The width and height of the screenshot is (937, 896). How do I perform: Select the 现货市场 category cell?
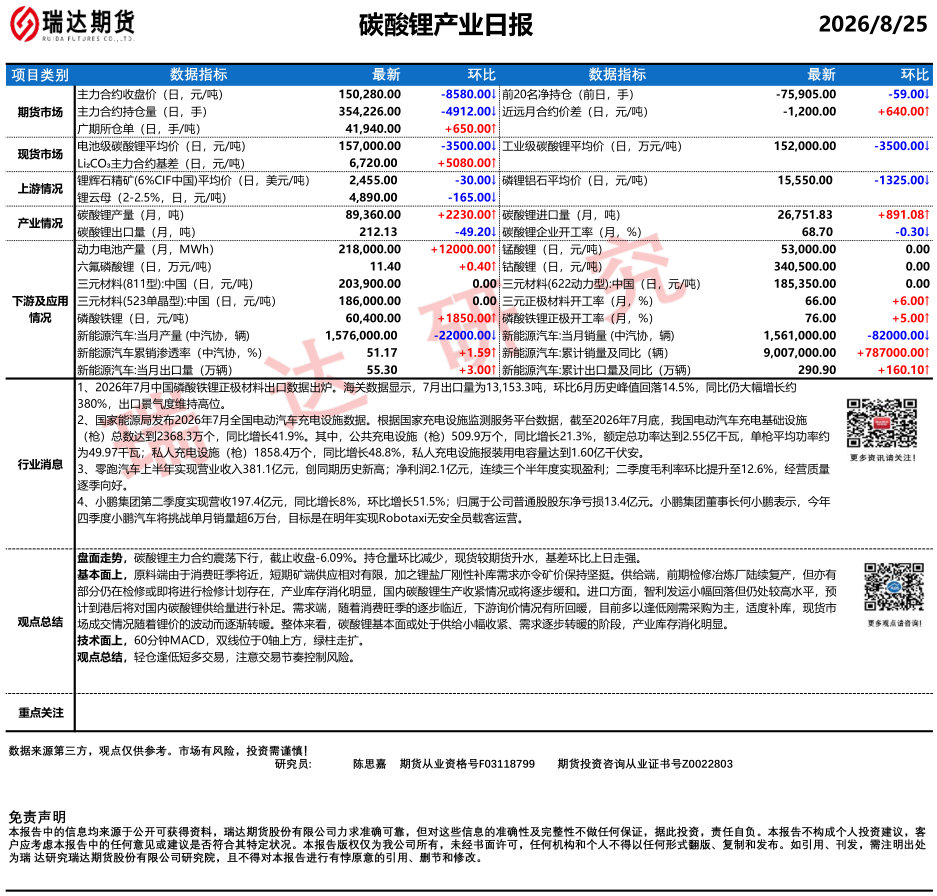pos(40,154)
